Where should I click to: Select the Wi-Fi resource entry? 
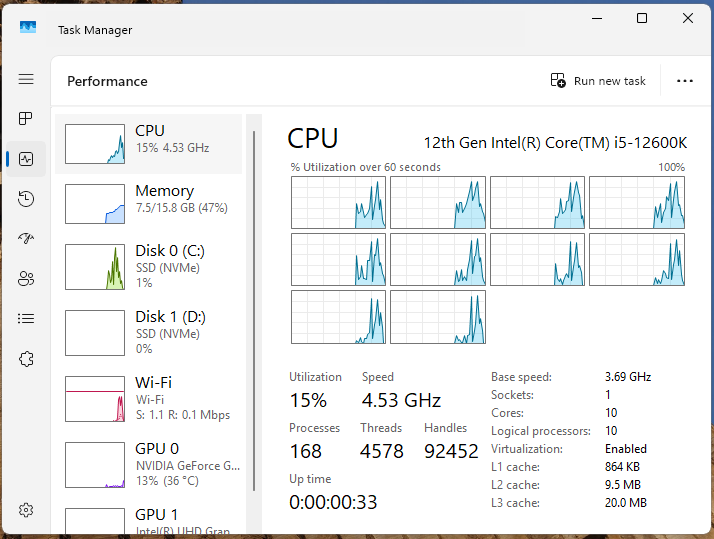(x=148, y=399)
